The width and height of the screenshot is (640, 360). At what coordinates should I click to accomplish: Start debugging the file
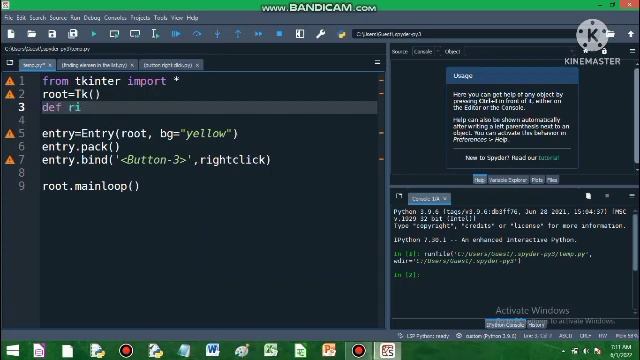click(176, 34)
